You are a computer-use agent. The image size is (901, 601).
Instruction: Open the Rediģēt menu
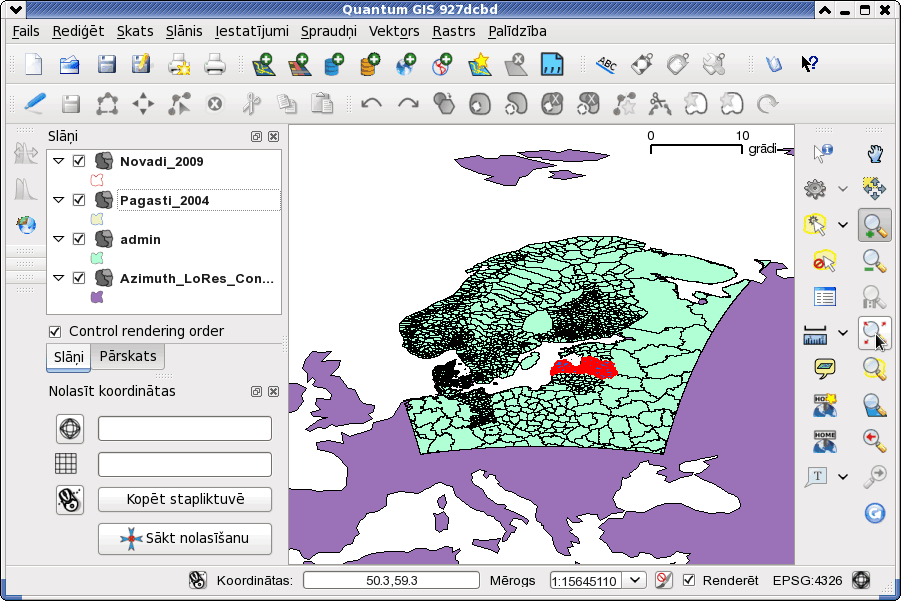click(x=78, y=31)
